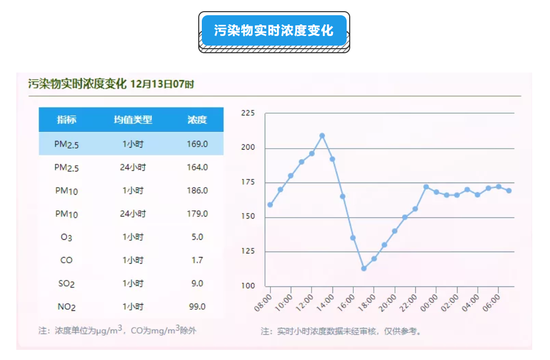Select the PM10 1小时 row

(x=131, y=191)
